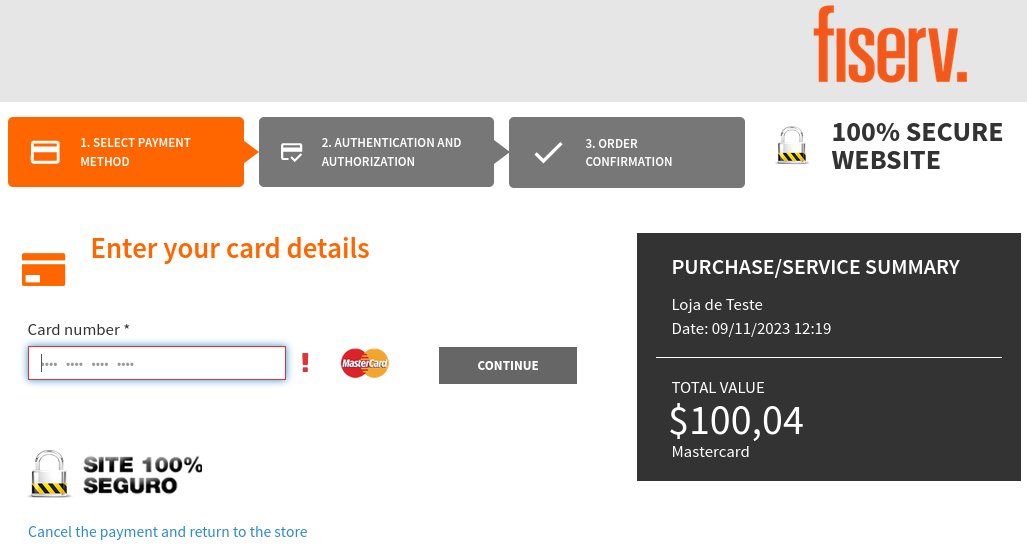Open the Order Confirmation step
The width and height of the screenshot is (1027, 545).
tap(627, 152)
